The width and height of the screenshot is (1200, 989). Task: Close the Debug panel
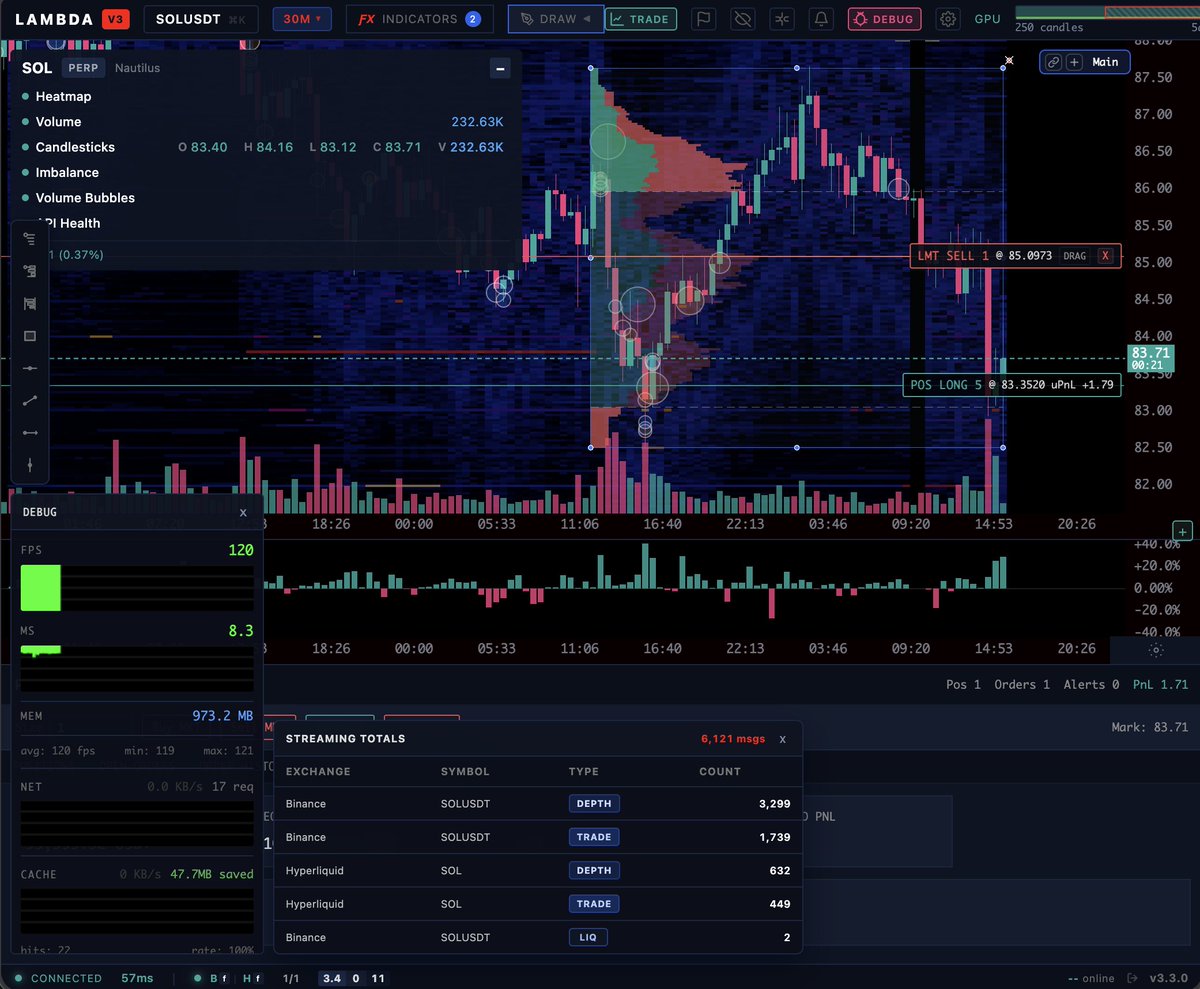point(243,512)
